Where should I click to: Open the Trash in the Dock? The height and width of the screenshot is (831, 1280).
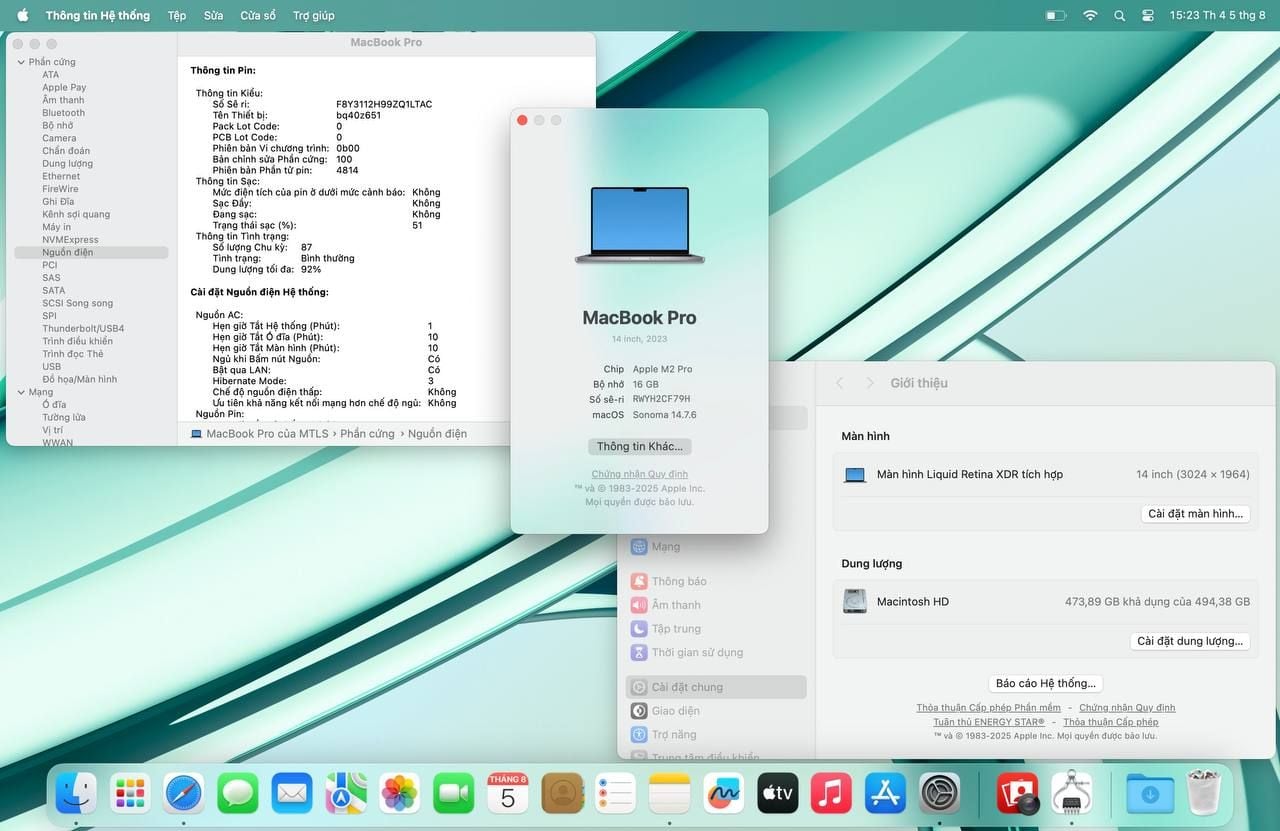tap(1204, 793)
